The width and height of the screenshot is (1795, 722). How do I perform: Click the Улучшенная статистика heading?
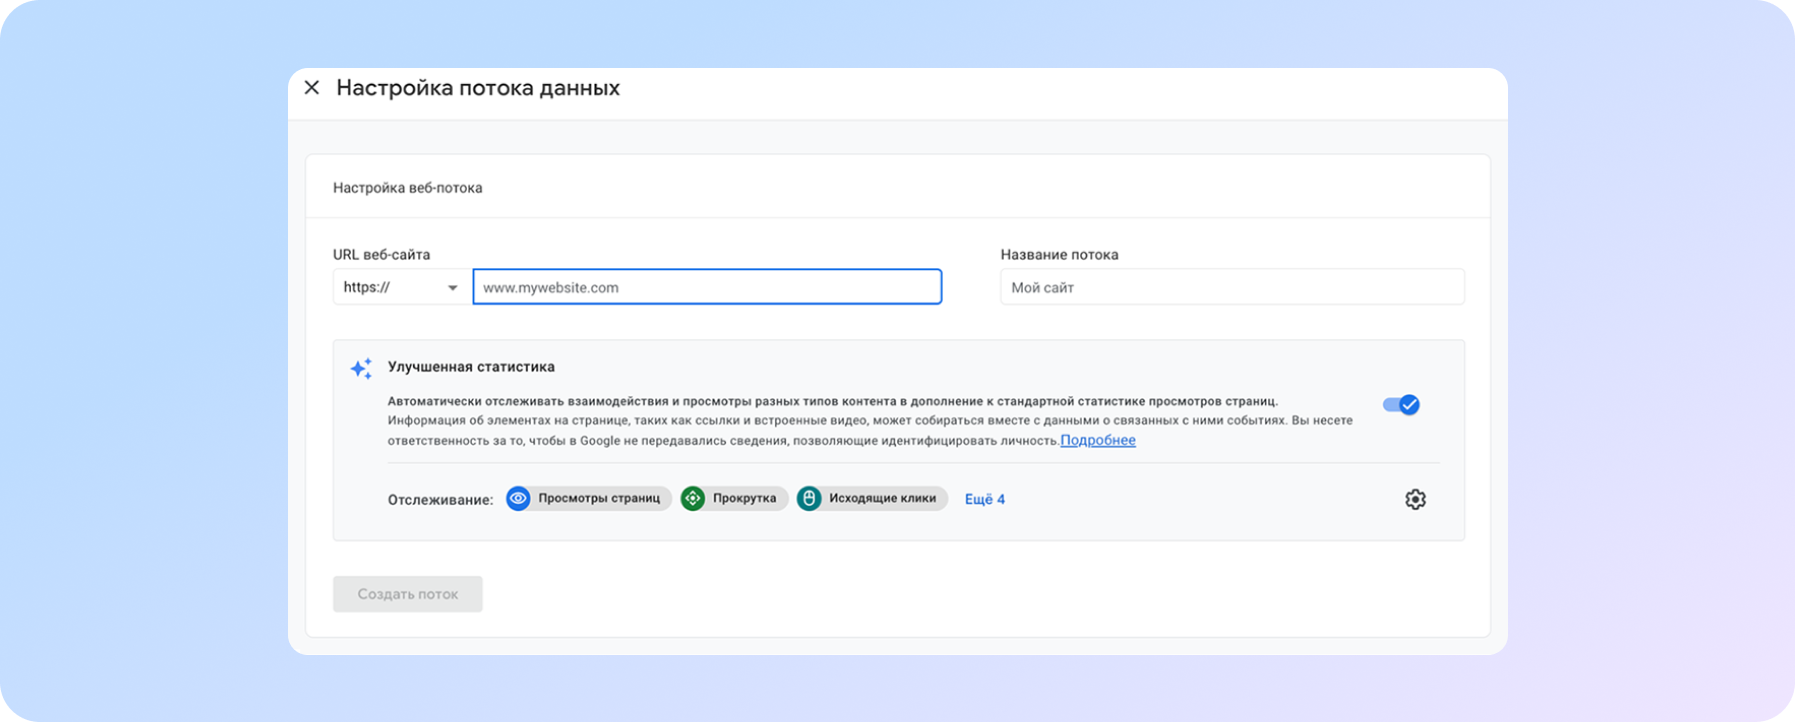471,367
